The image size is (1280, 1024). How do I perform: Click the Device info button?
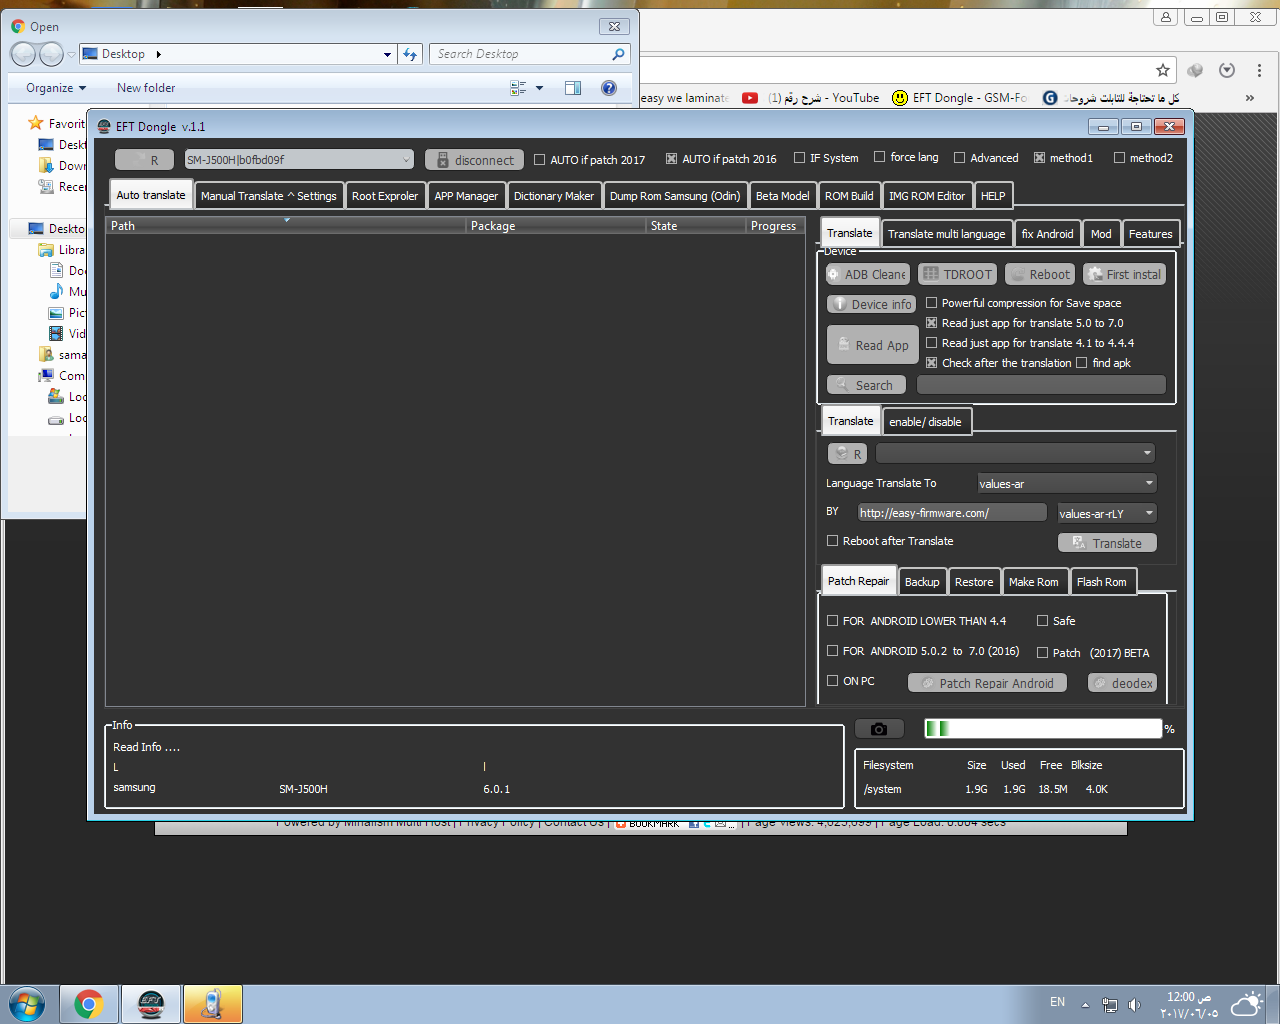[872, 304]
